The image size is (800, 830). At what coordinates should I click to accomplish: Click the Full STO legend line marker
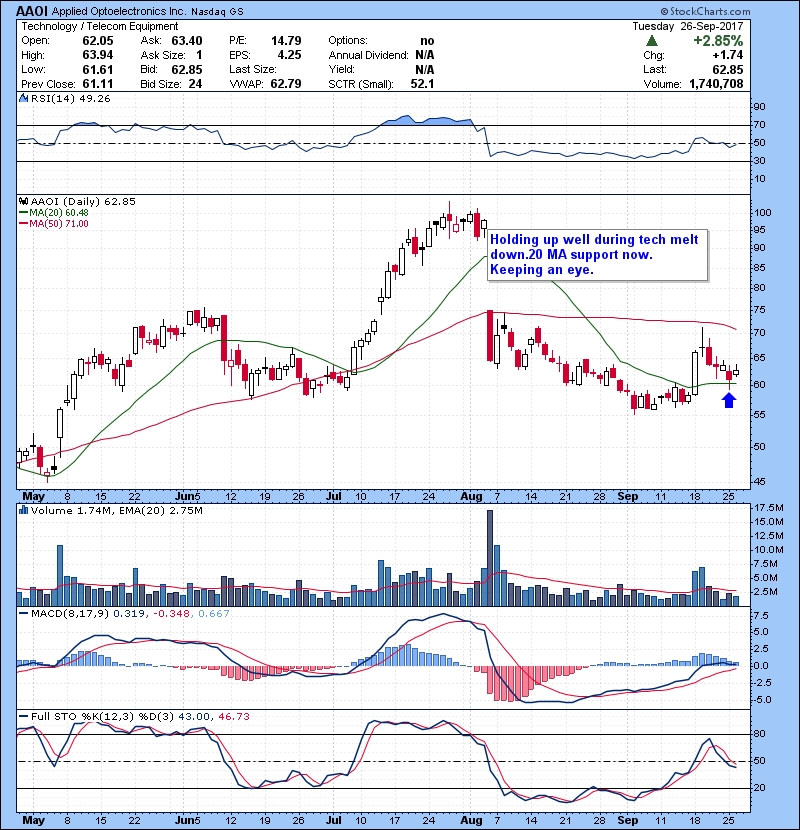coord(24,716)
